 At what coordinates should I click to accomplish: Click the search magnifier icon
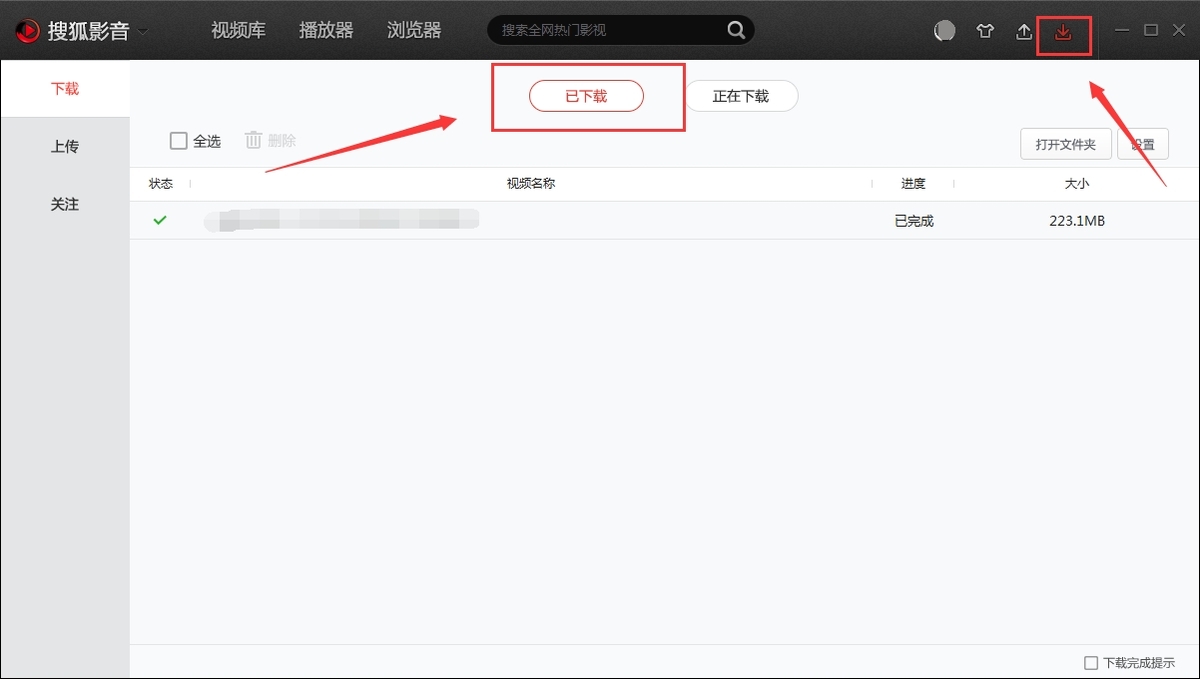(x=735, y=30)
